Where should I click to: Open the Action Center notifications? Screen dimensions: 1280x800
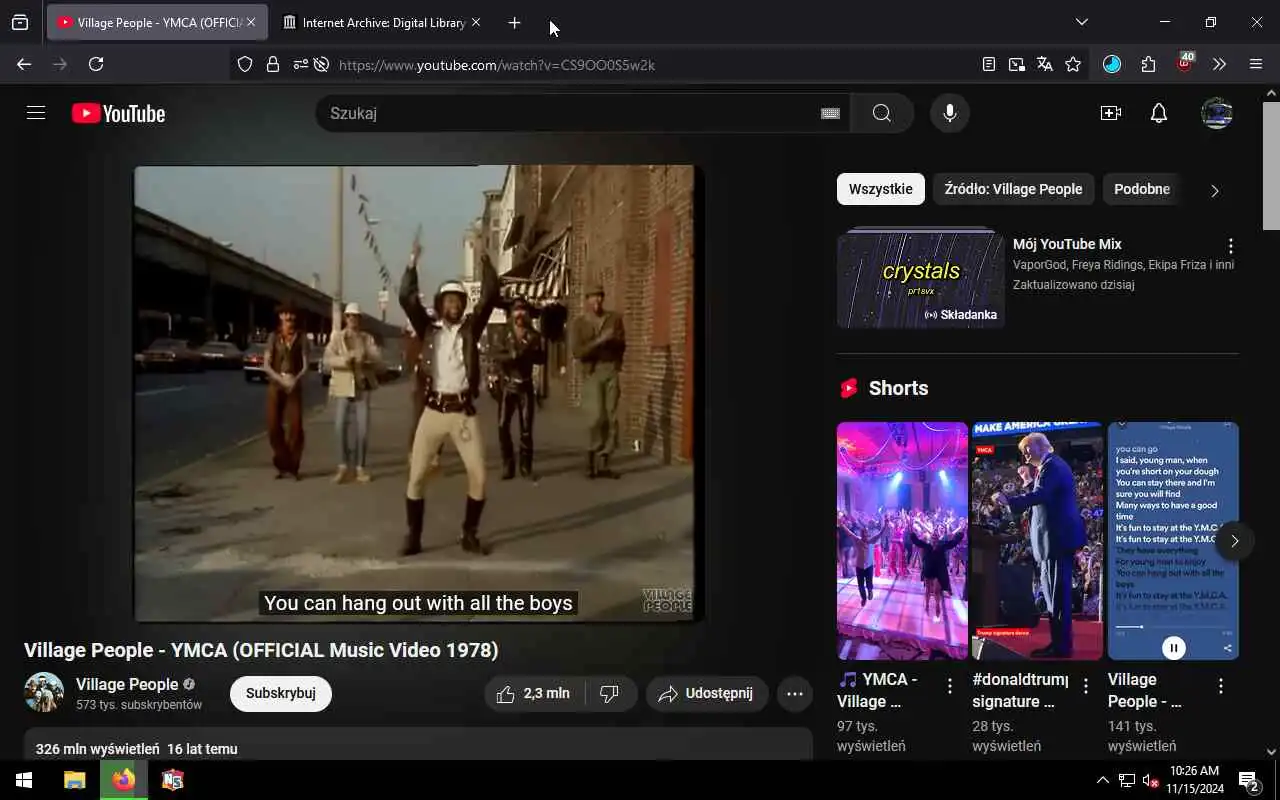pyautogui.click(x=1248, y=780)
